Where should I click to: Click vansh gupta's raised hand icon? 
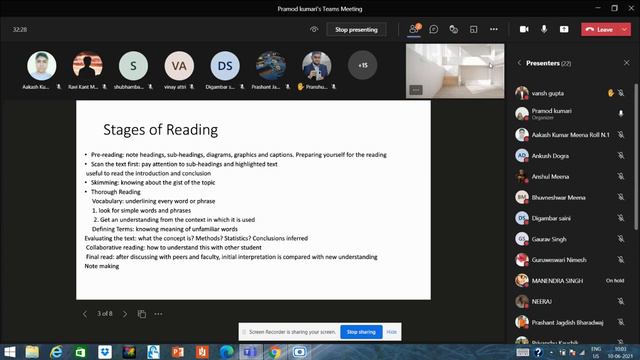click(x=611, y=93)
